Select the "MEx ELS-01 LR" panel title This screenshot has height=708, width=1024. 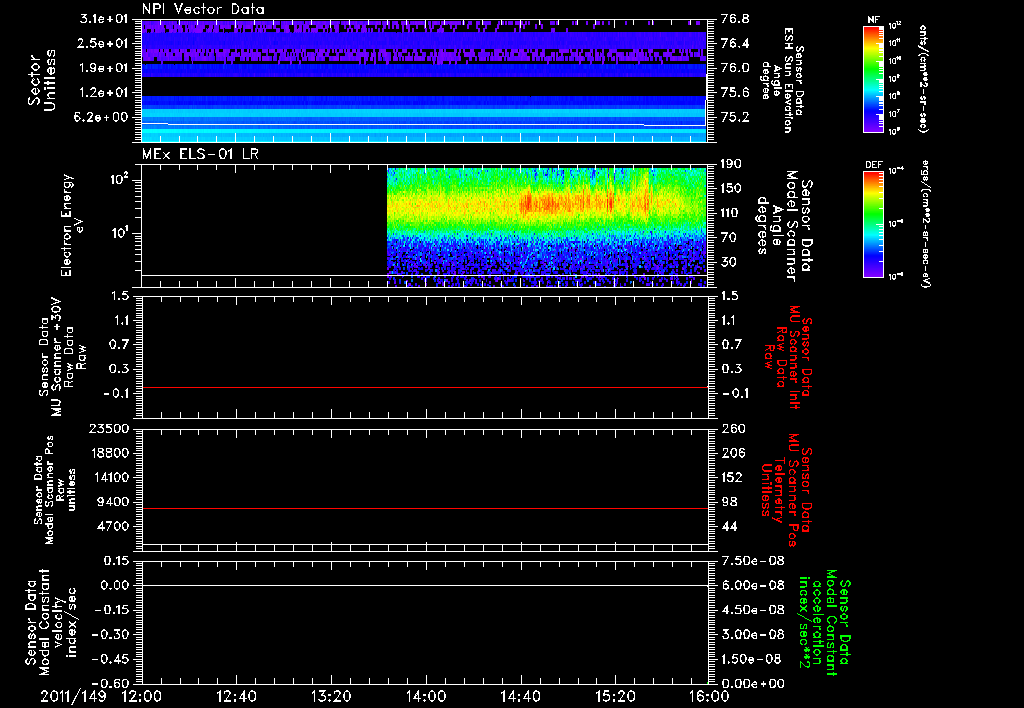point(200,154)
